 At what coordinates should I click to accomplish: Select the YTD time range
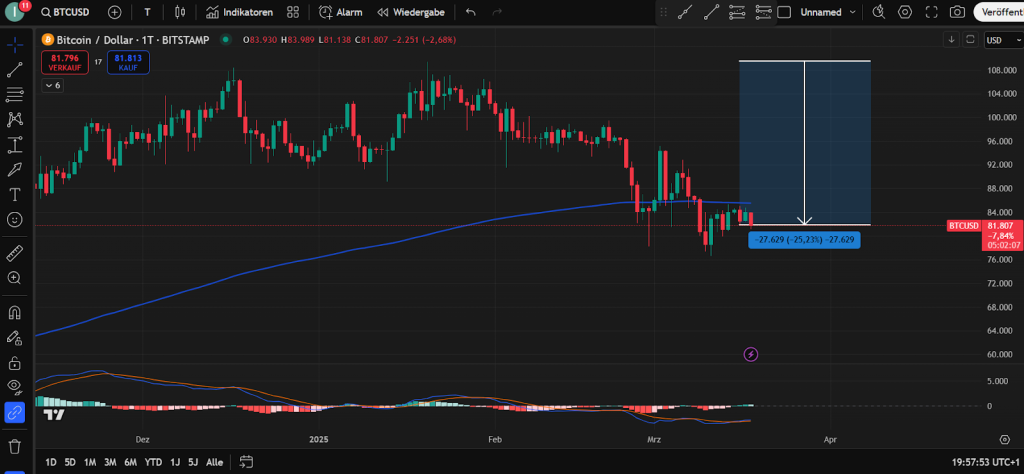153,462
